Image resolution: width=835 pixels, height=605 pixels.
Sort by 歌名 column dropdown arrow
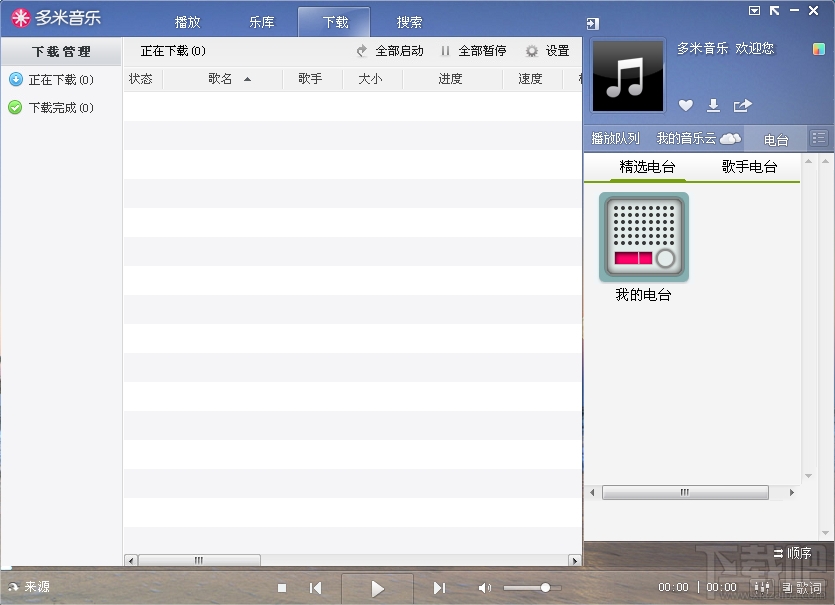(x=248, y=78)
